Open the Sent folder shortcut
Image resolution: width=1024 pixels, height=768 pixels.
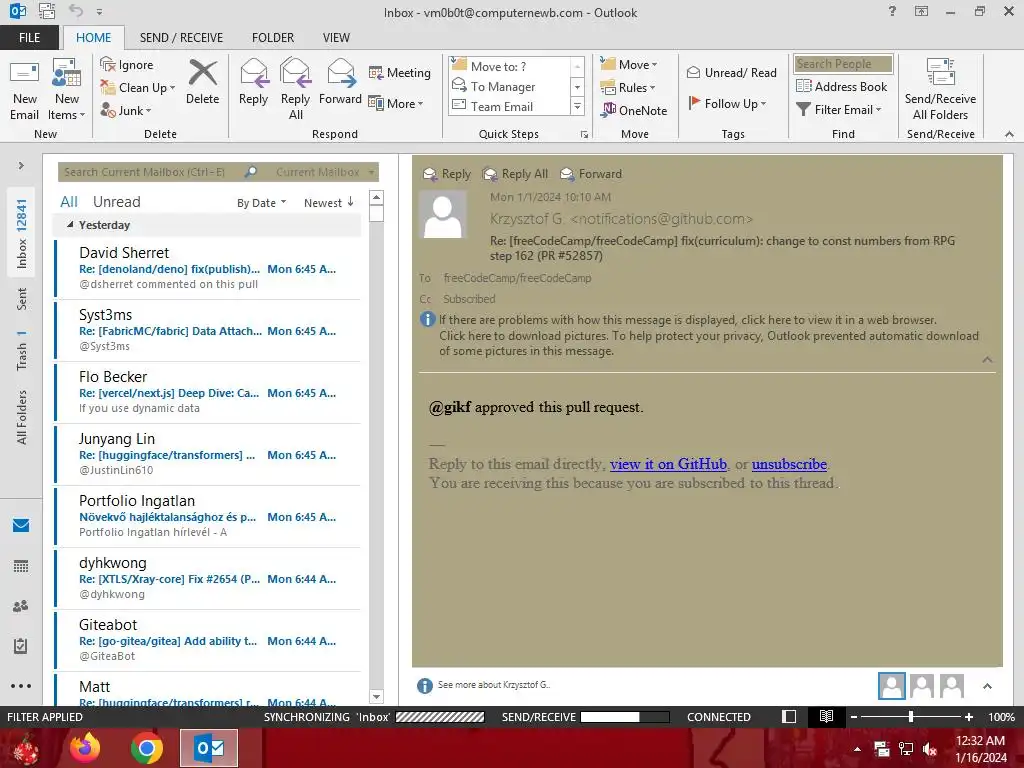(21, 298)
